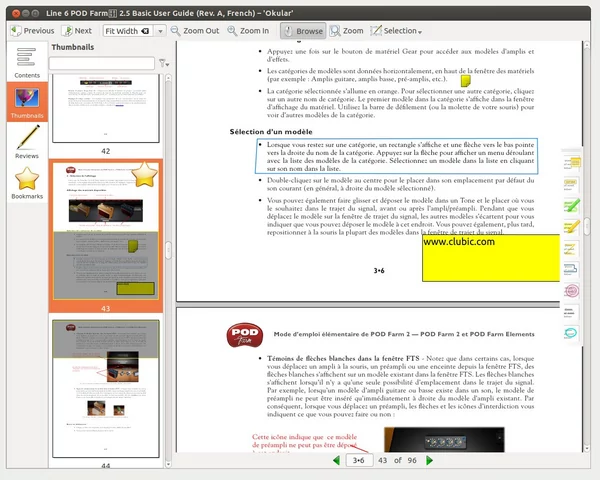Clear the Fit Width zoom field
The height and width of the screenshot is (480, 600).
(145, 31)
